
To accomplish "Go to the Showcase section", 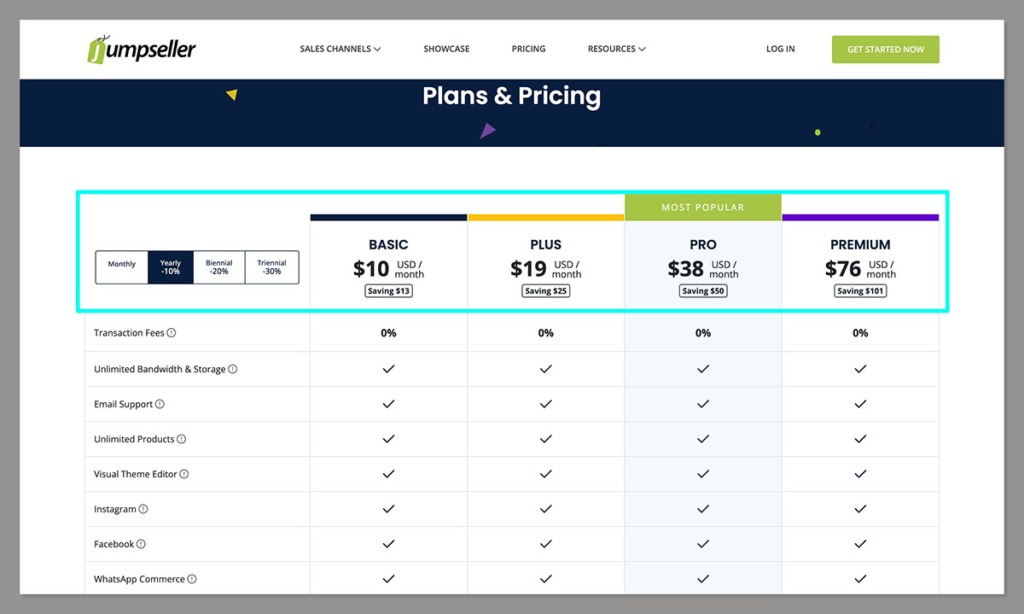I will pos(446,48).
